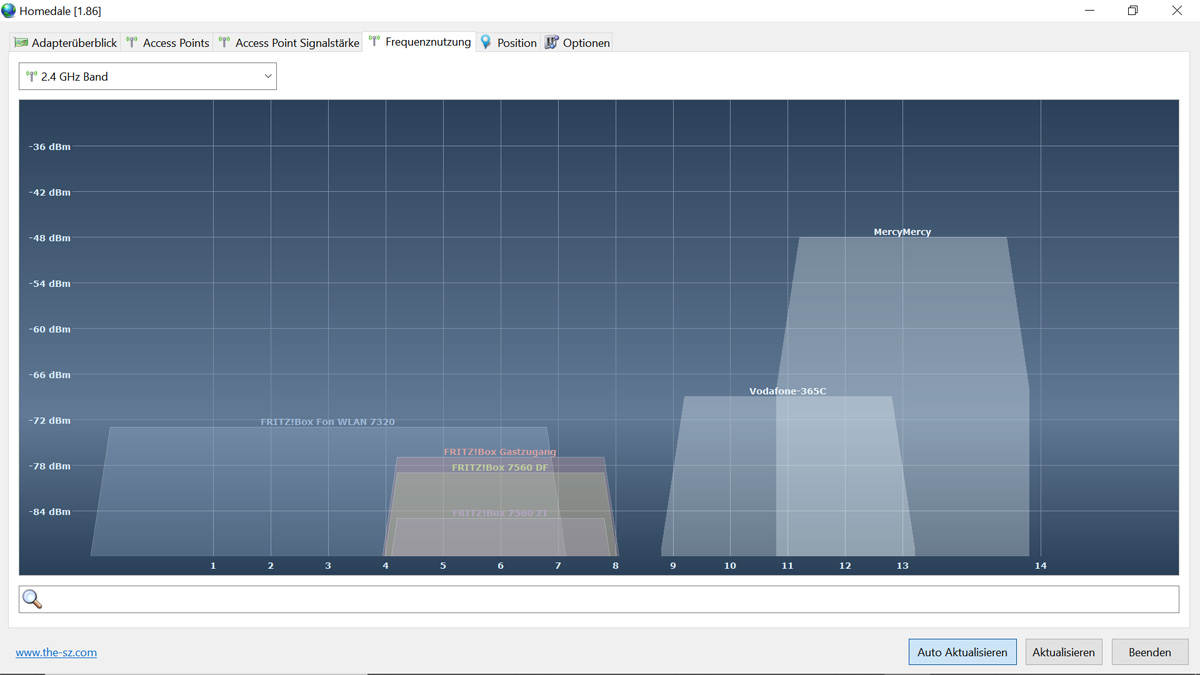Click channel 11 on the axis
This screenshot has height=675, width=1200.
click(x=787, y=566)
